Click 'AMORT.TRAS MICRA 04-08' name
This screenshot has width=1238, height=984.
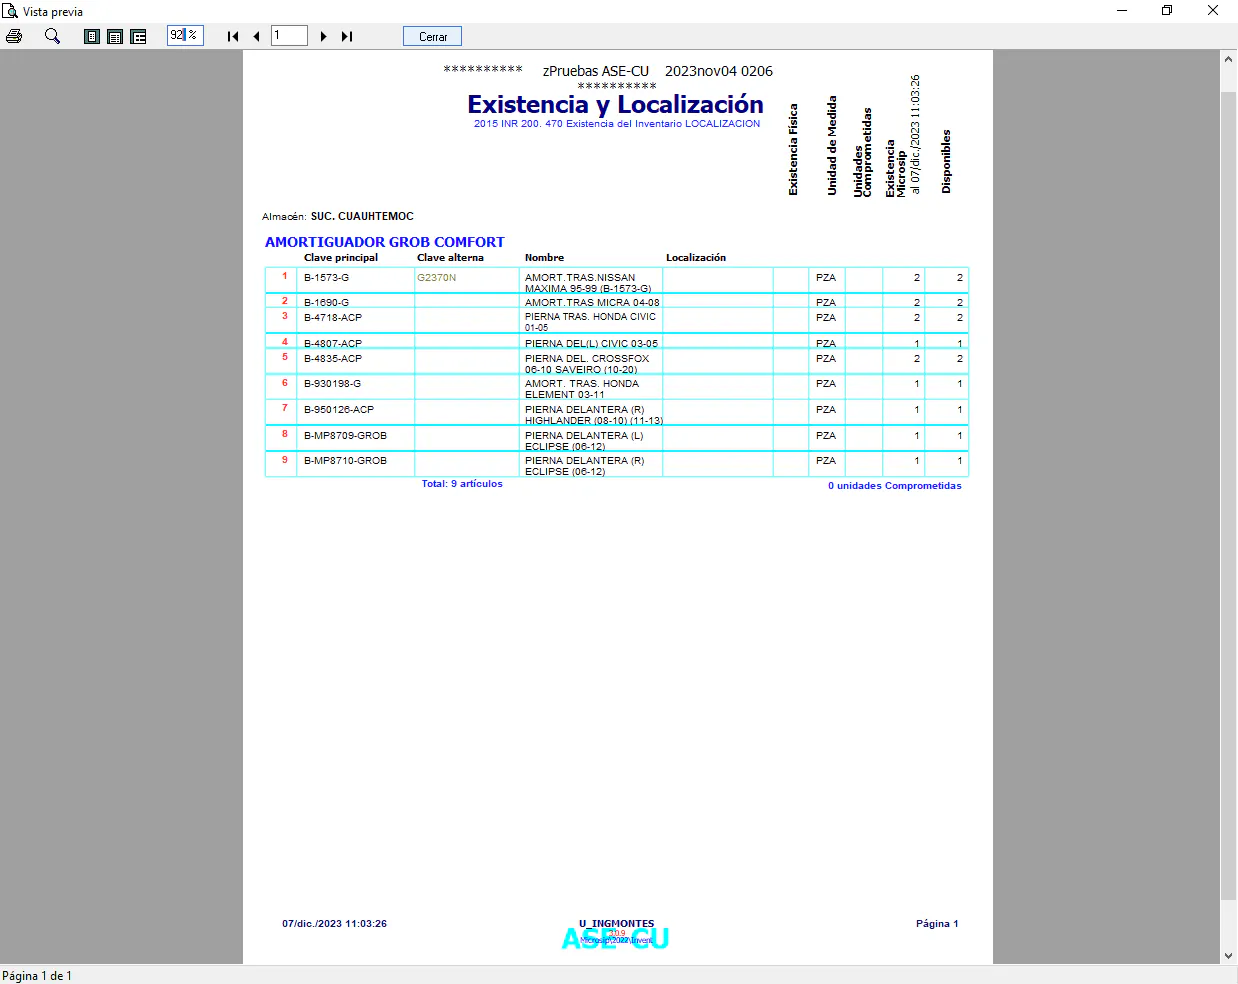point(592,302)
